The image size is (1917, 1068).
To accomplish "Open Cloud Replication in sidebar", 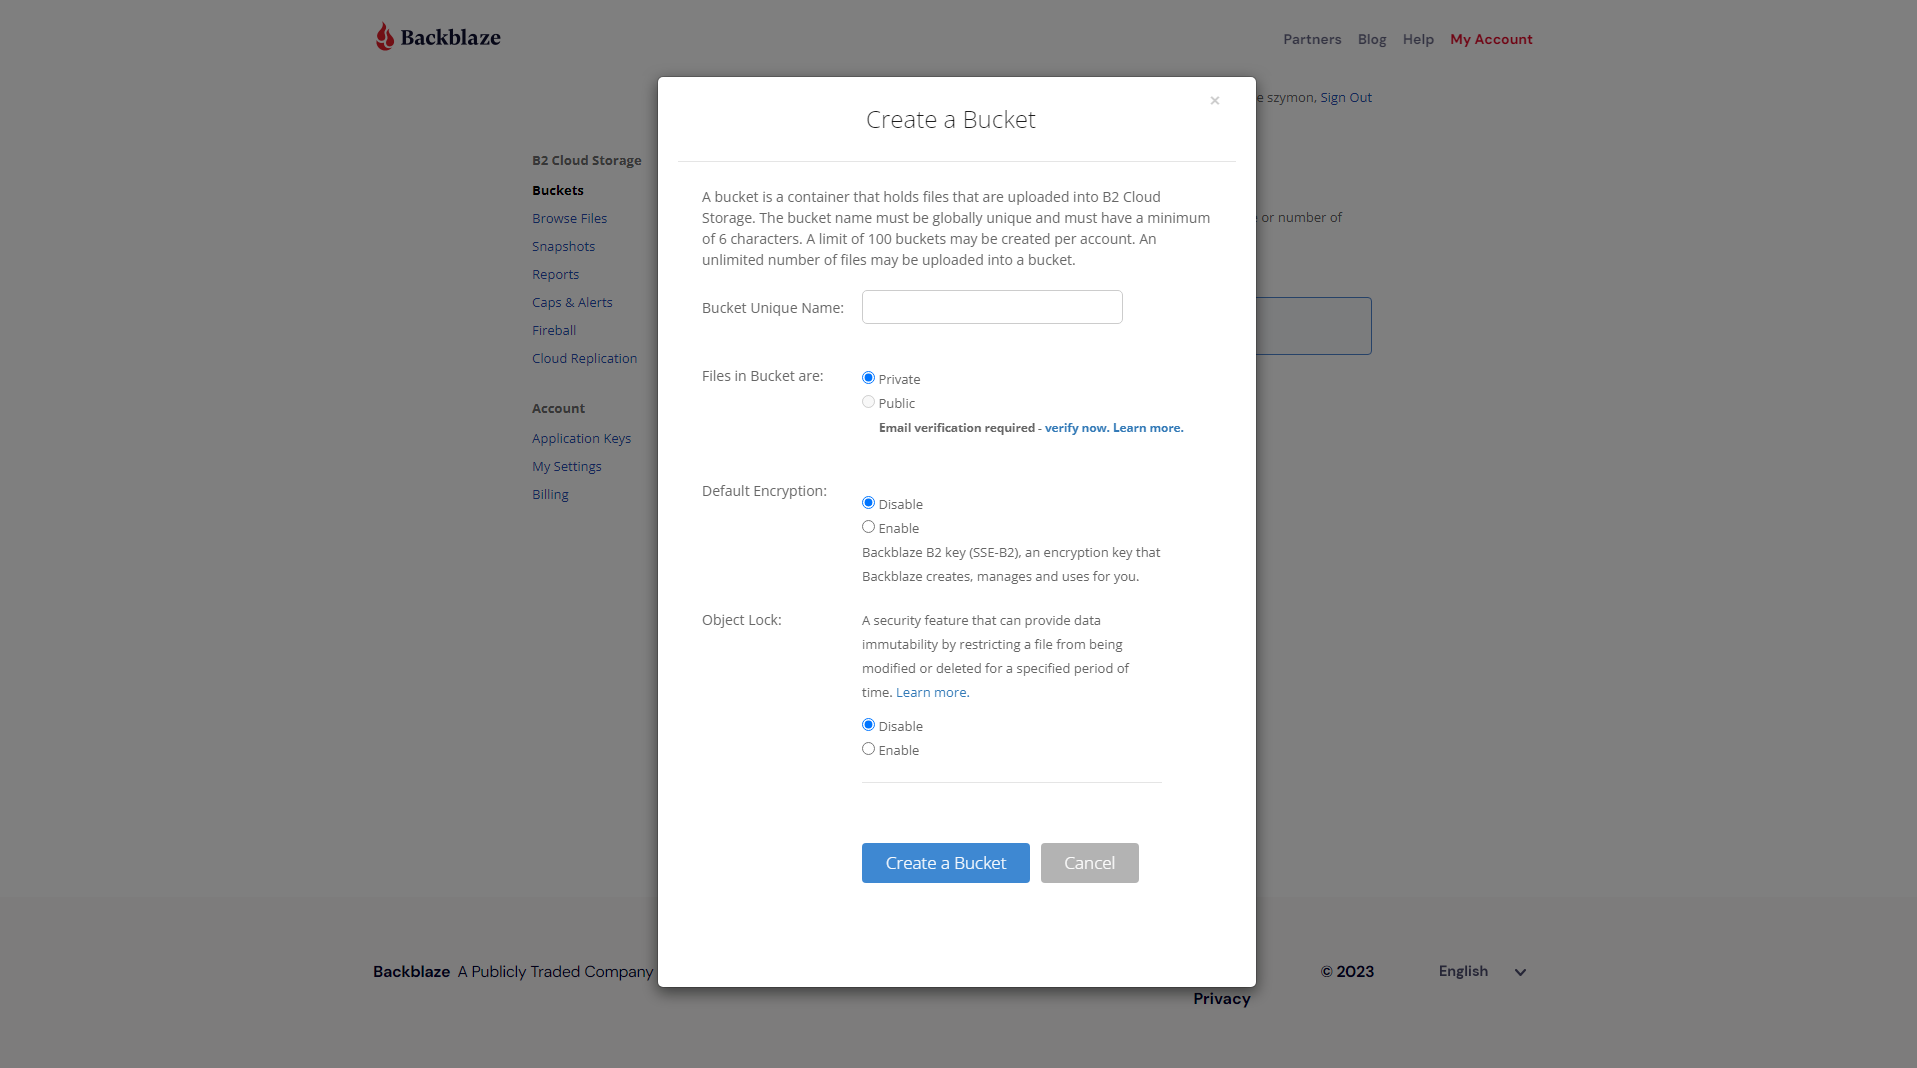I will tap(584, 359).
